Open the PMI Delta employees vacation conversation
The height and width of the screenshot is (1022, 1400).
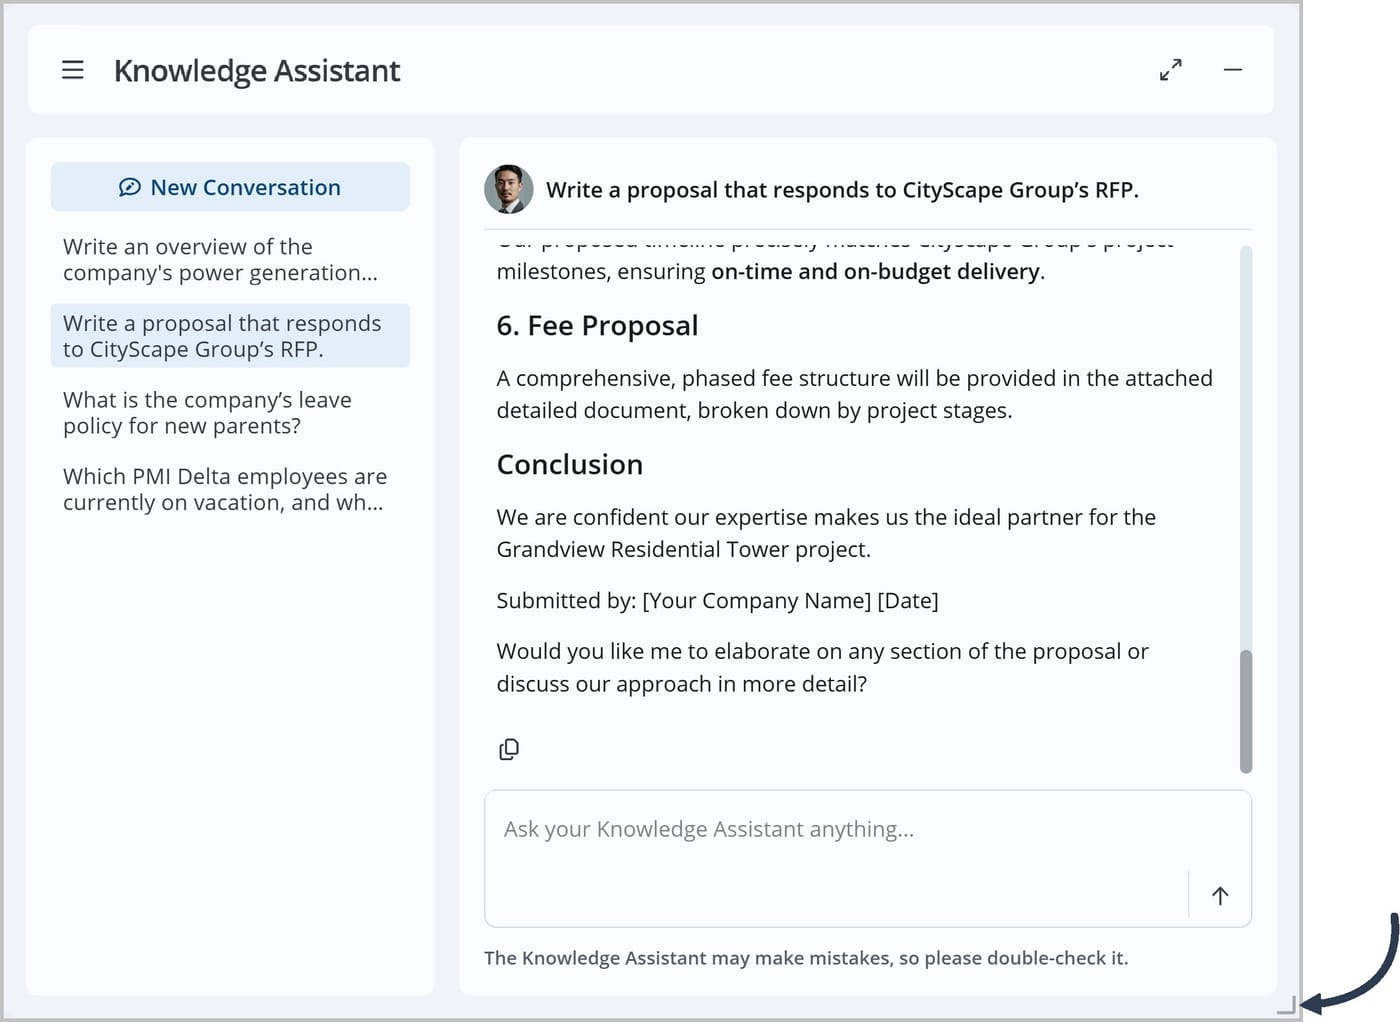coord(230,489)
